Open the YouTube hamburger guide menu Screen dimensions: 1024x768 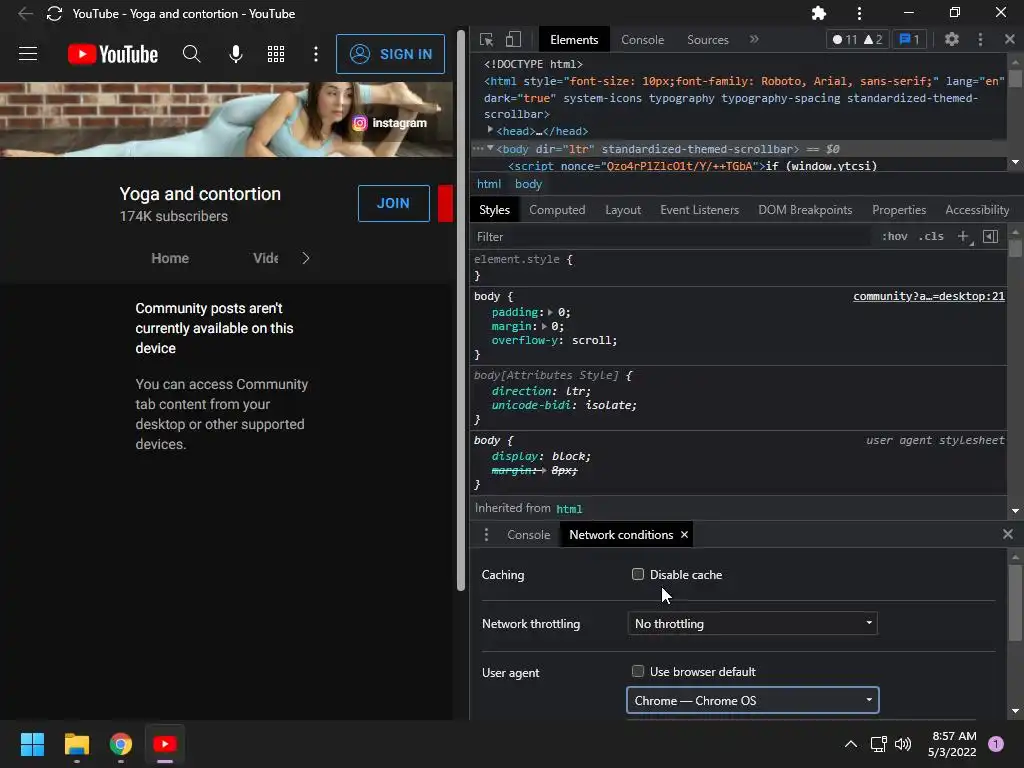[x=27, y=54]
